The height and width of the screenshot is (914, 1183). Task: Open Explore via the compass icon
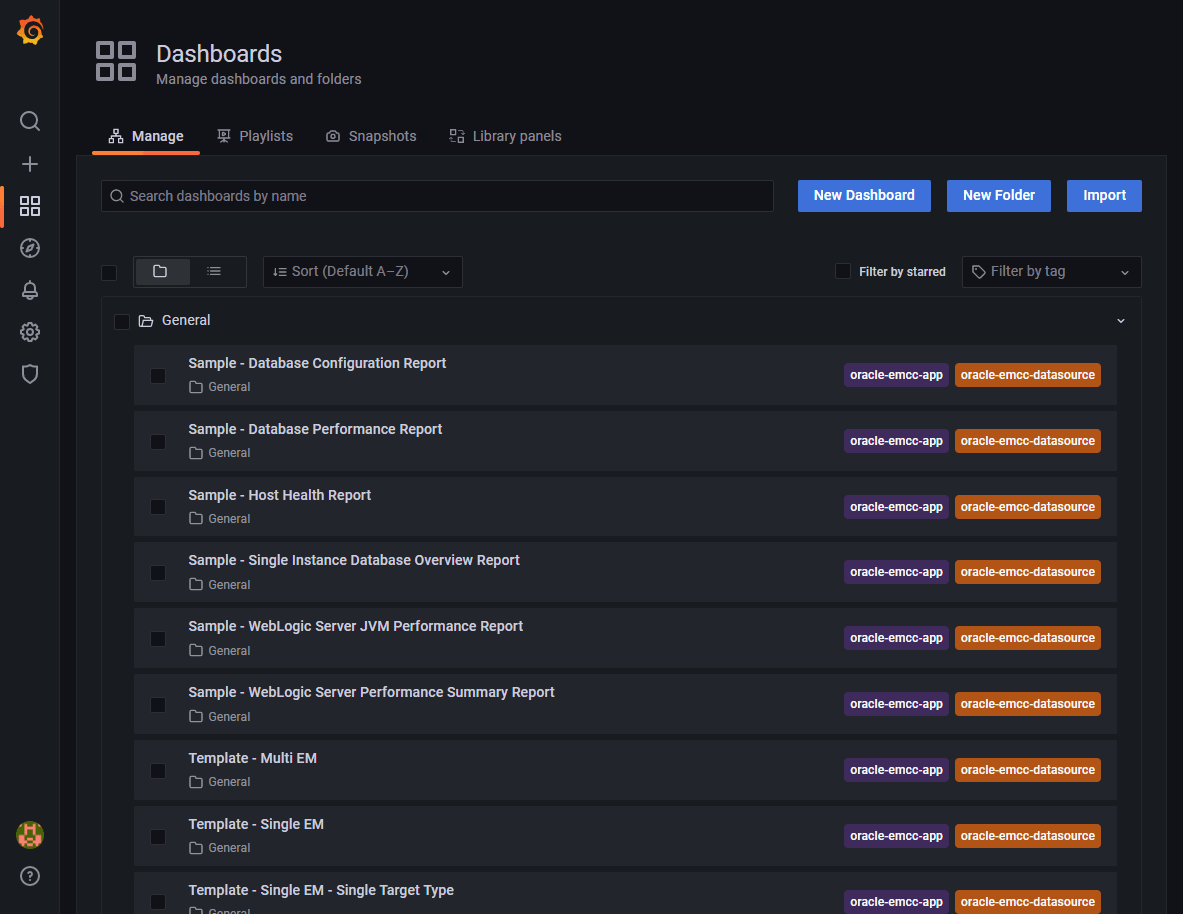click(29, 247)
